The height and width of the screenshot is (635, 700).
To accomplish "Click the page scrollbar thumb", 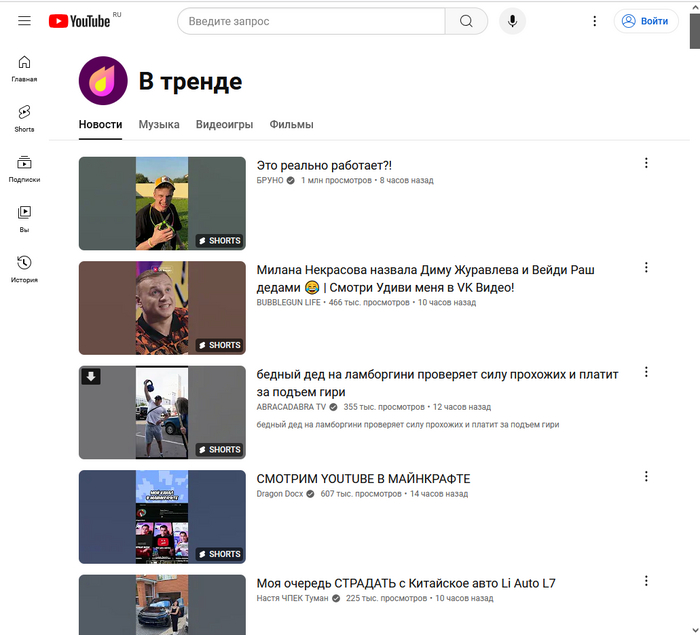I will tap(695, 30).
